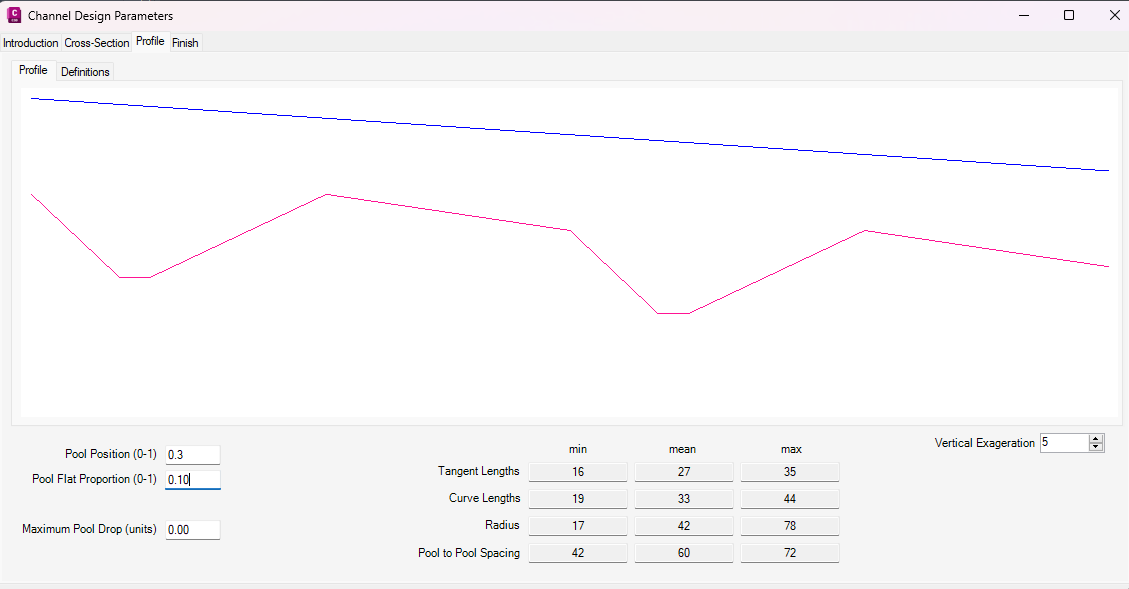Screen dimensions: 1129x589
Task: Decrease Vertical Exaggeration with the down arrow
Action: pyautogui.click(x=1096, y=448)
